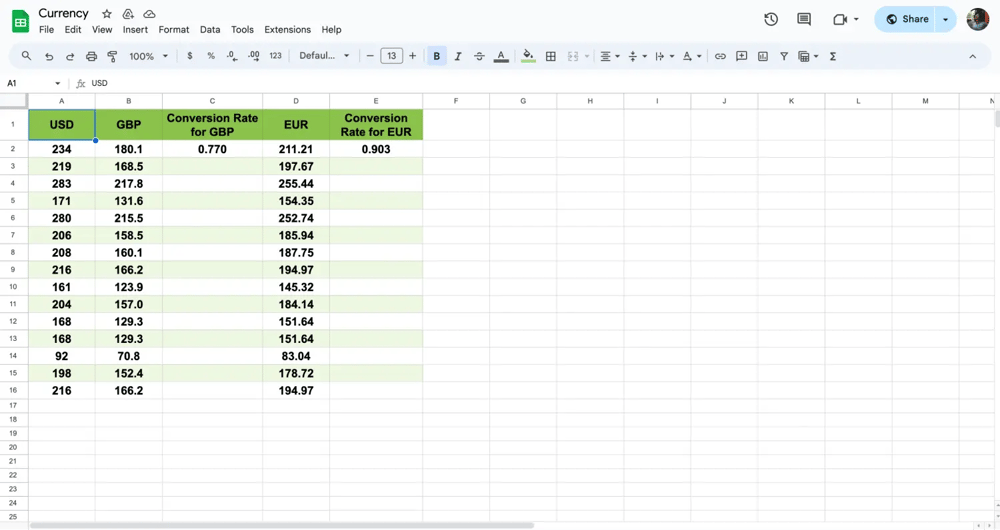Click the insert link icon

pos(720,57)
